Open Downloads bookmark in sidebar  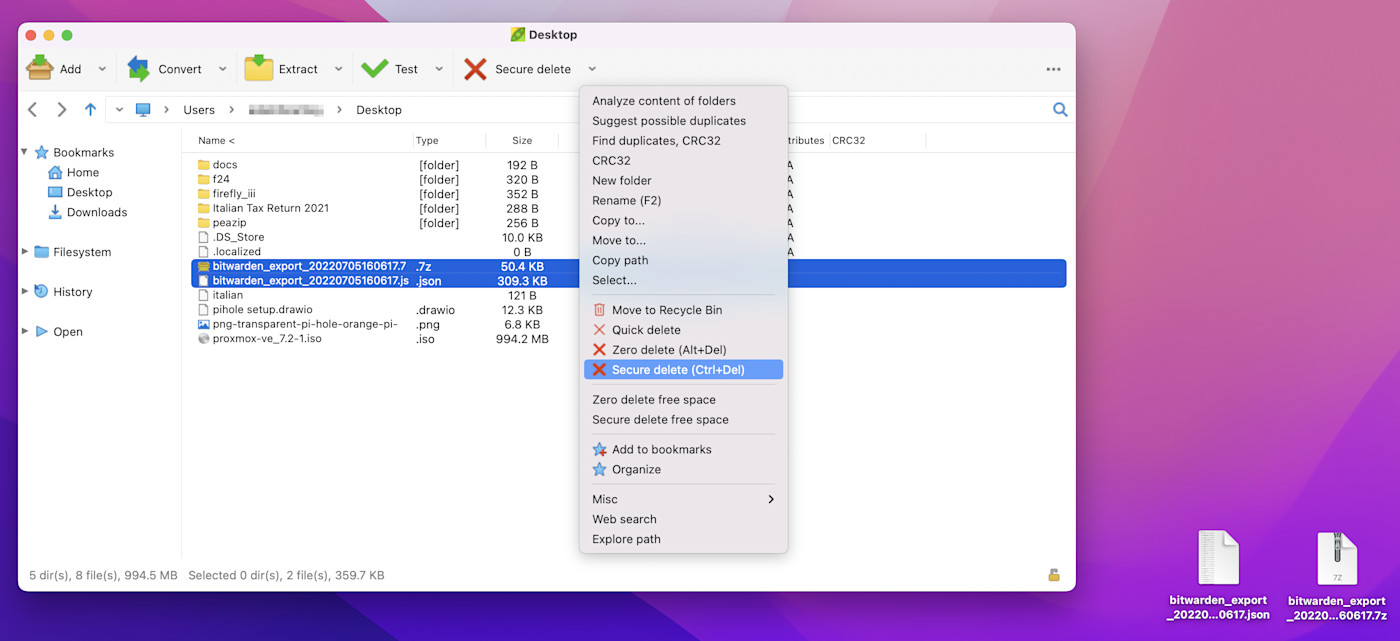pyautogui.click(x=96, y=212)
